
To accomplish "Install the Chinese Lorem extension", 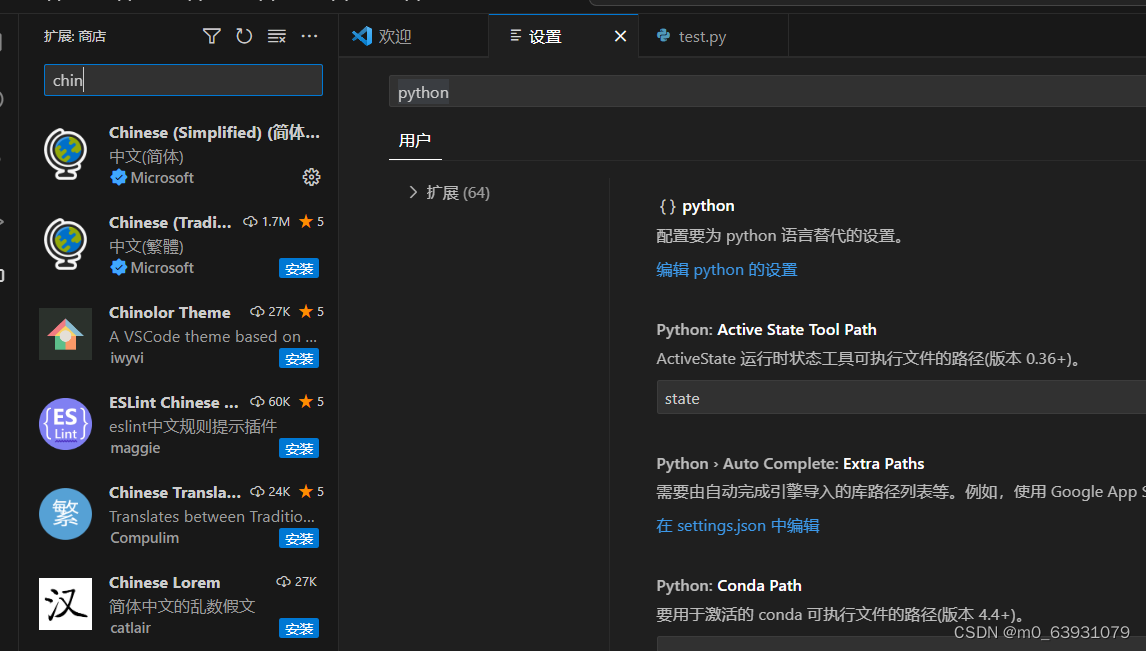I will tap(299, 628).
